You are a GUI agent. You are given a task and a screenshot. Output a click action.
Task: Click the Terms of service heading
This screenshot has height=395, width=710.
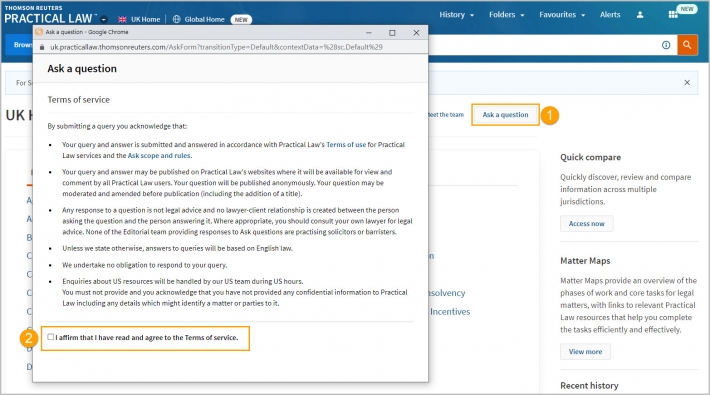click(x=78, y=100)
